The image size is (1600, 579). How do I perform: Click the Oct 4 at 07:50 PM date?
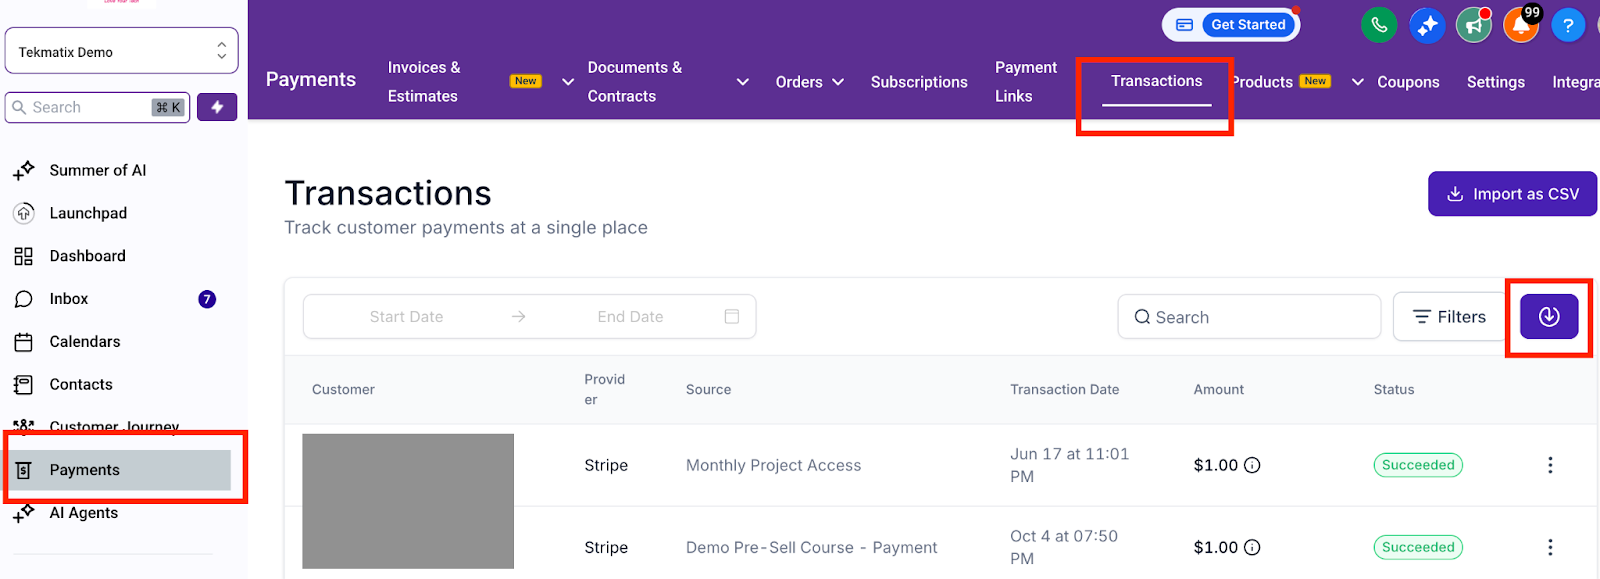click(1063, 547)
